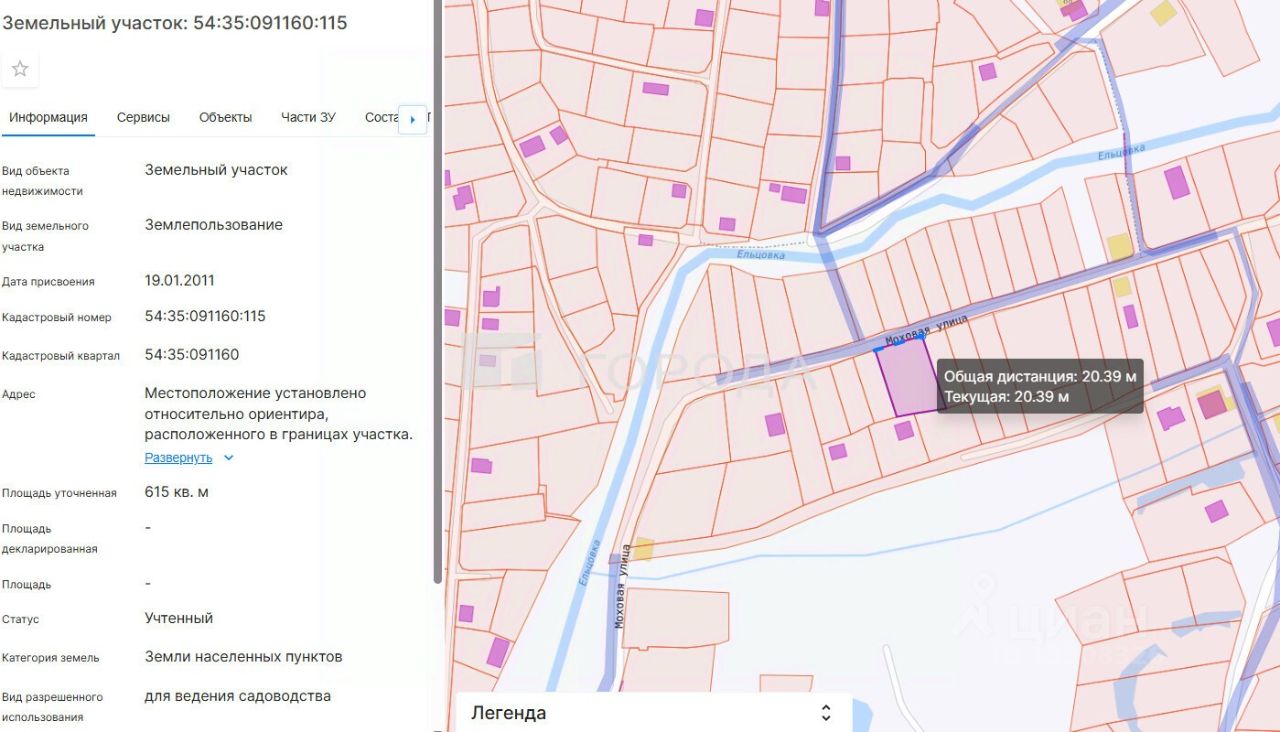The width and height of the screenshot is (1280, 732).
Task: Add the land plot to favorites with the star
Action: point(20,69)
